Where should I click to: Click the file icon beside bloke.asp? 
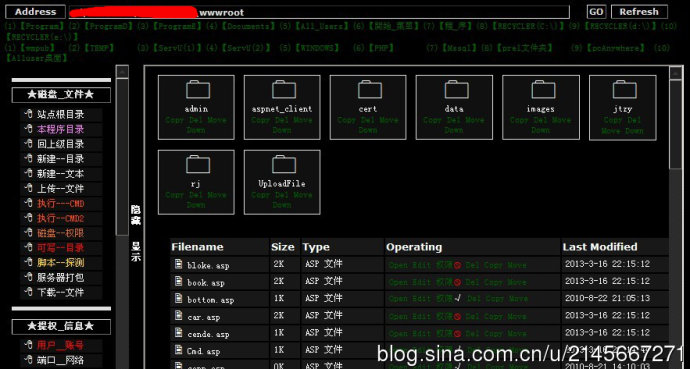178,264
